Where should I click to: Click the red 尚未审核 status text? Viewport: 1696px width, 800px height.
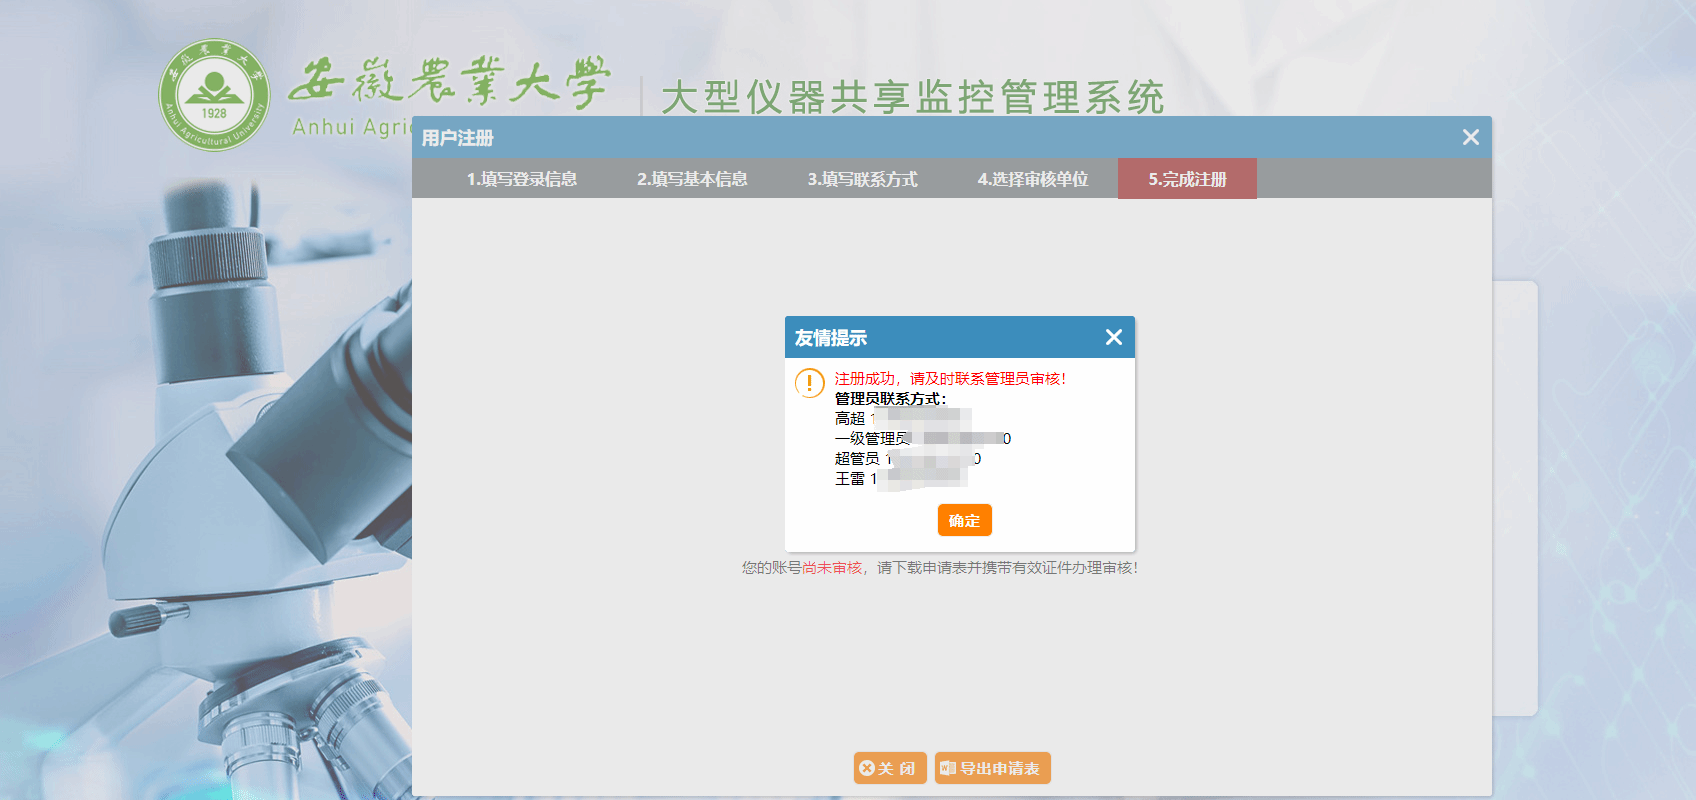(832, 568)
